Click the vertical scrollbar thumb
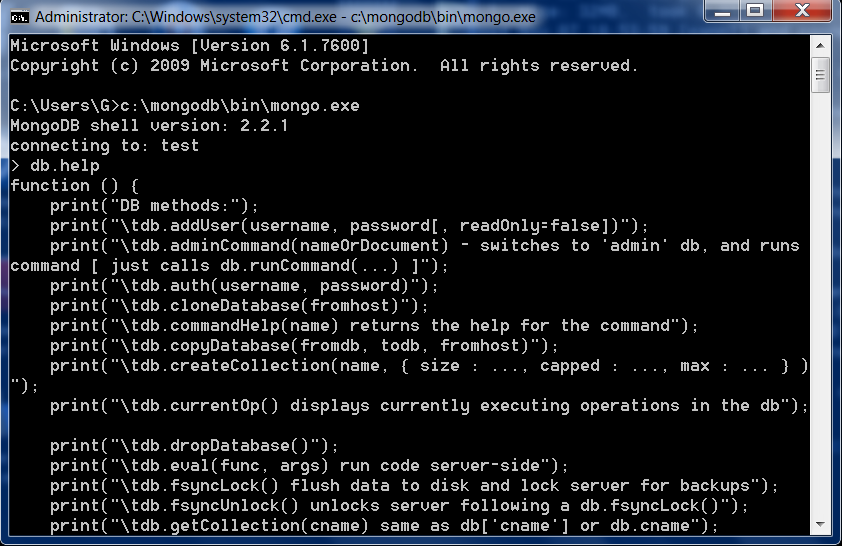 click(820, 75)
